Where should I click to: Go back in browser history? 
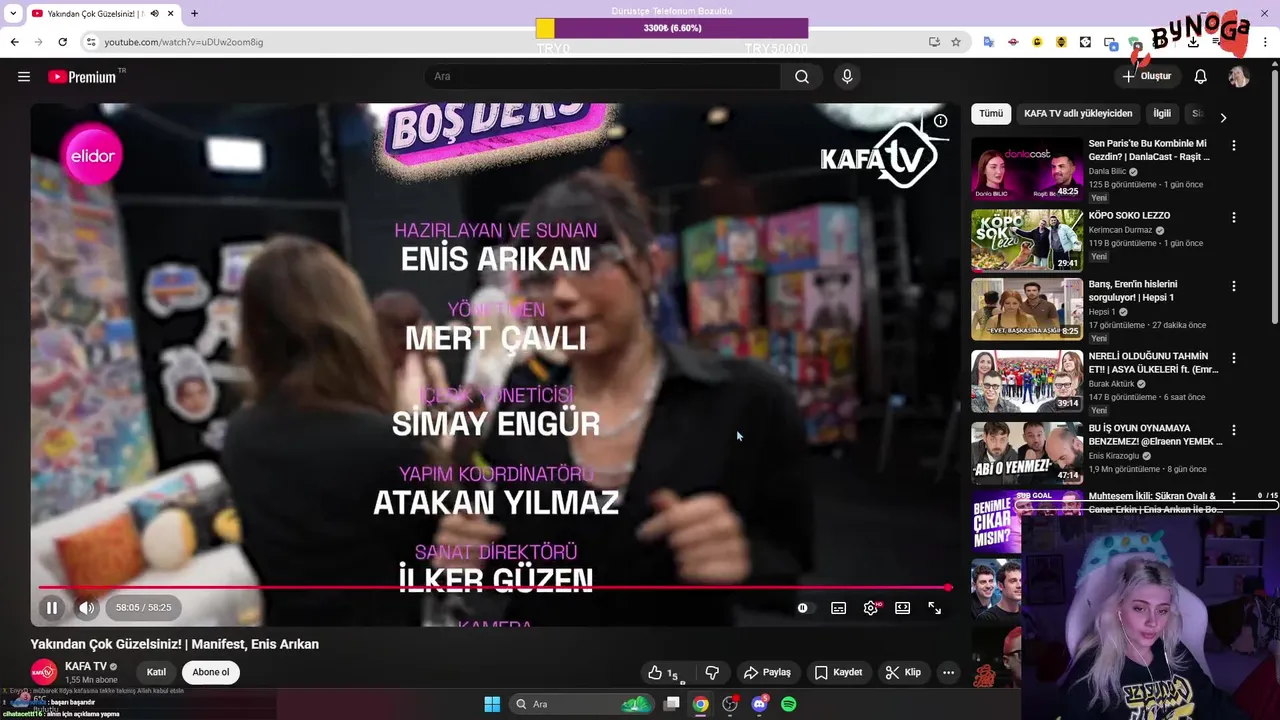pos(15,42)
